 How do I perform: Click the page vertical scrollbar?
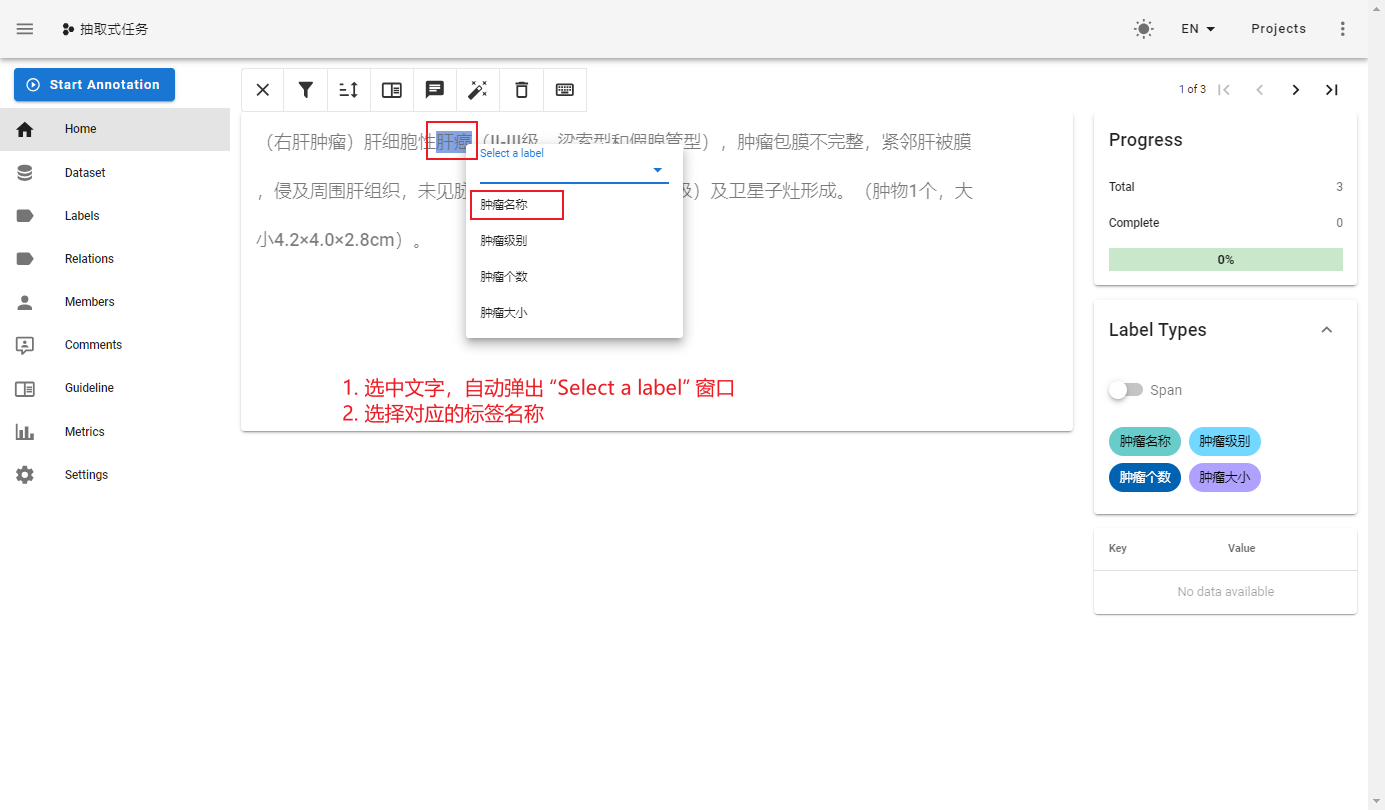[1376, 405]
